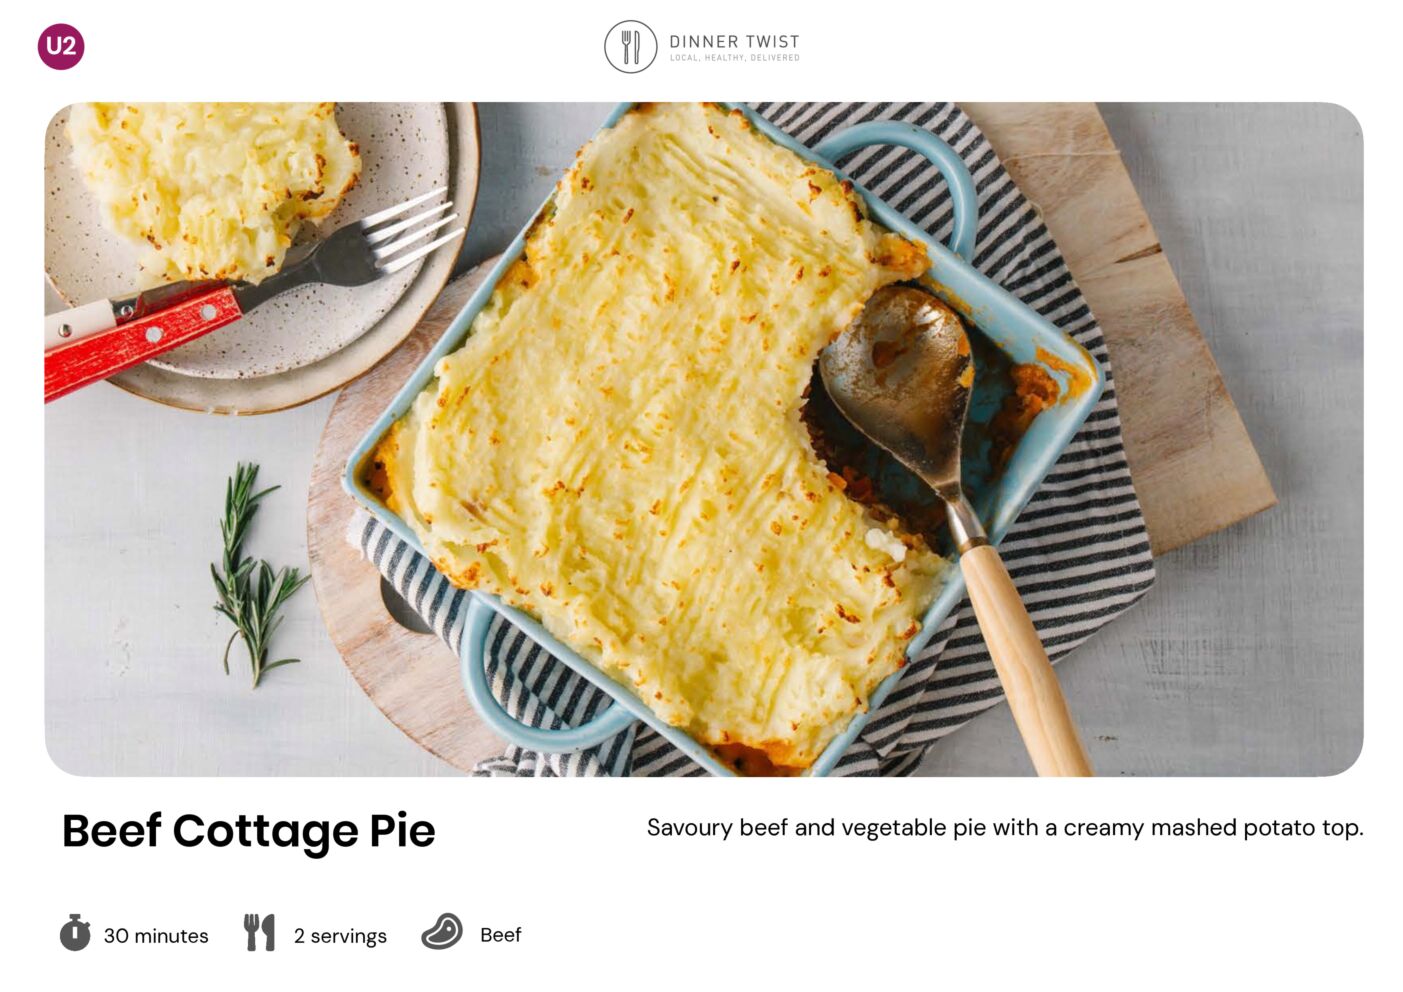The width and height of the screenshot is (1403, 992).
Task: Select the Beef protein label
Action: pyautogui.click(x=500, y=935)
